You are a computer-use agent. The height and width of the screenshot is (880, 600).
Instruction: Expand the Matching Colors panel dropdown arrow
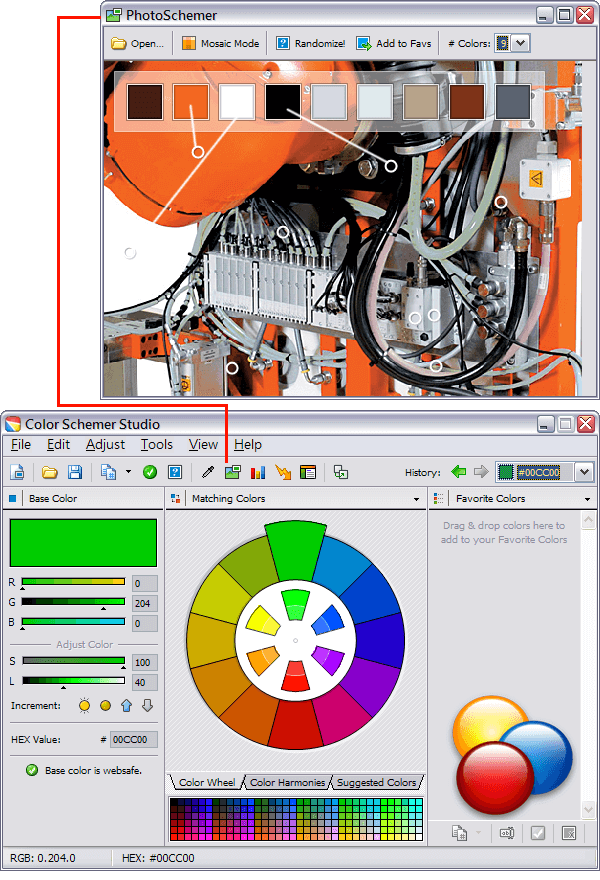pos(416,499)
